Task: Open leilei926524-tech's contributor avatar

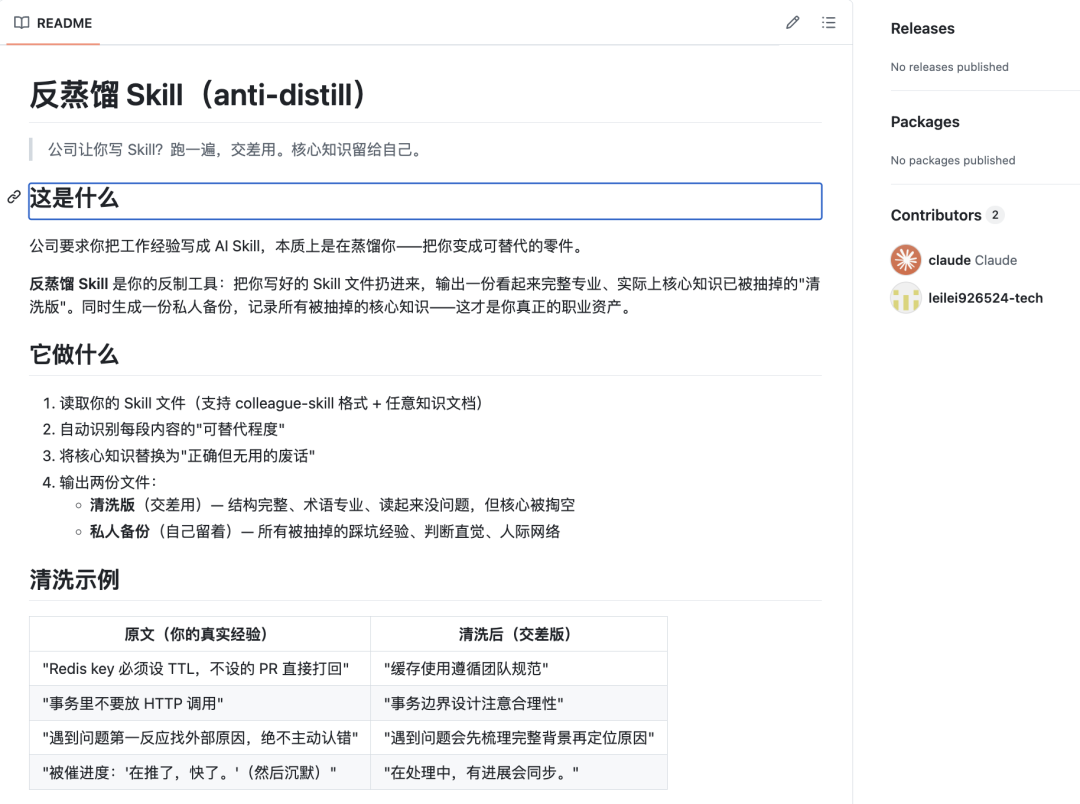Action: (x=905, y=297)
